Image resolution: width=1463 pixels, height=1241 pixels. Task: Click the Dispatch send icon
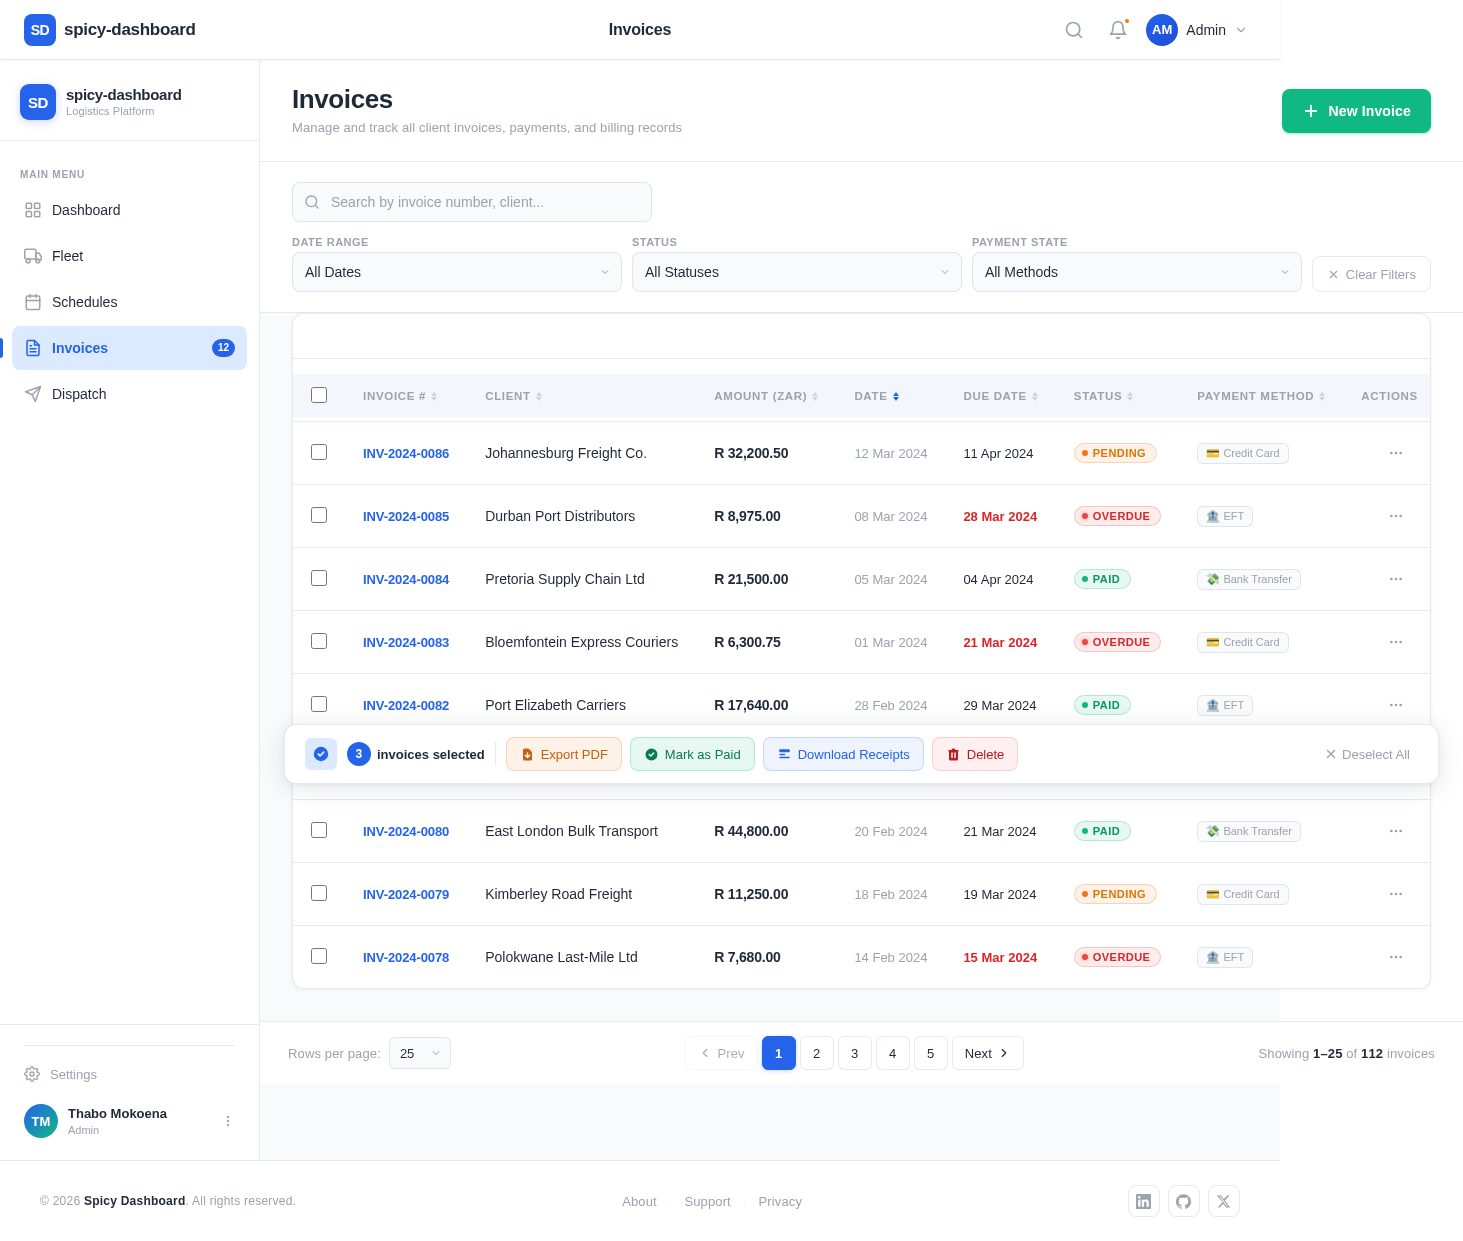[x=33, y=394]
